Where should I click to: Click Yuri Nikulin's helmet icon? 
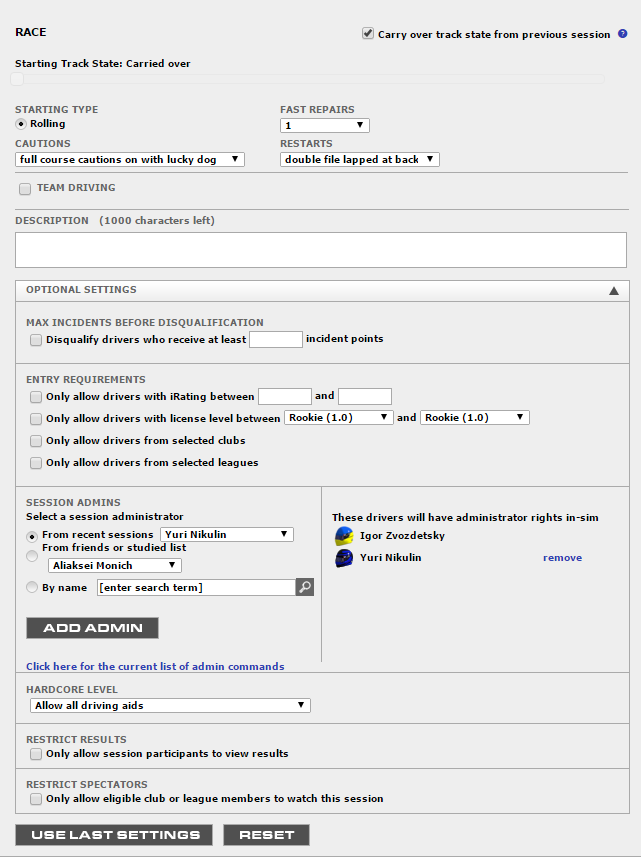pos(344,558)
